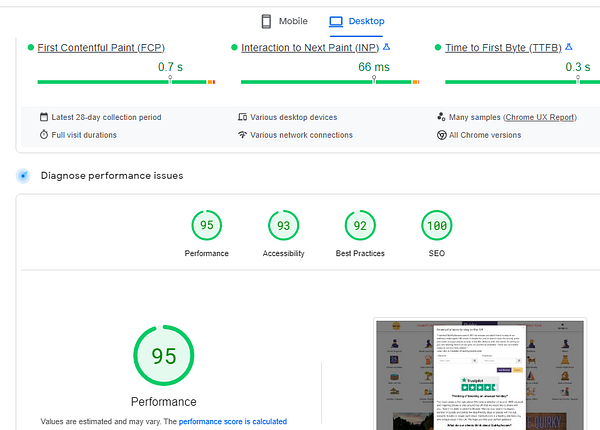Click the experimental flask icon beside TTFB

tap(569, 47)
